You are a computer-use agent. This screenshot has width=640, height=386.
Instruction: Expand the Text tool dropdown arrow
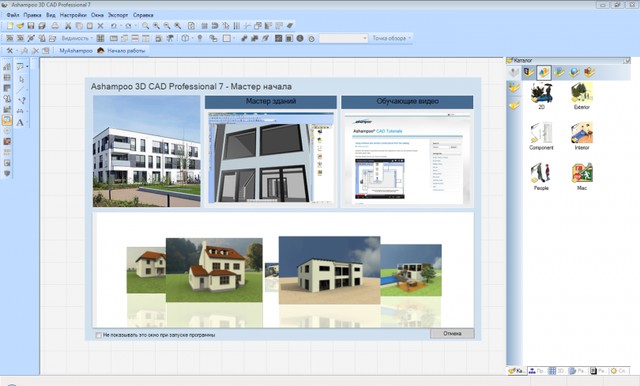[27, 122]
